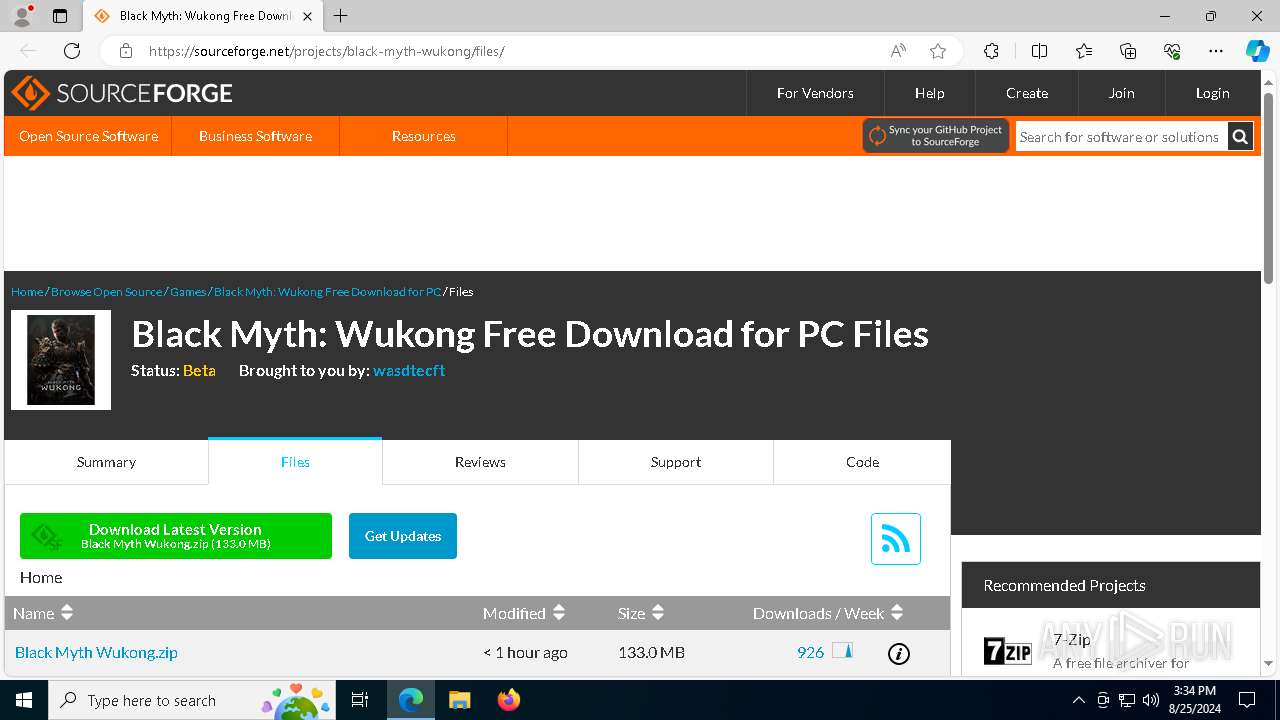
Task: Click the info icon for Black Myth Wukong.zip
Action: pyautogui.click(x=899, y=654)
